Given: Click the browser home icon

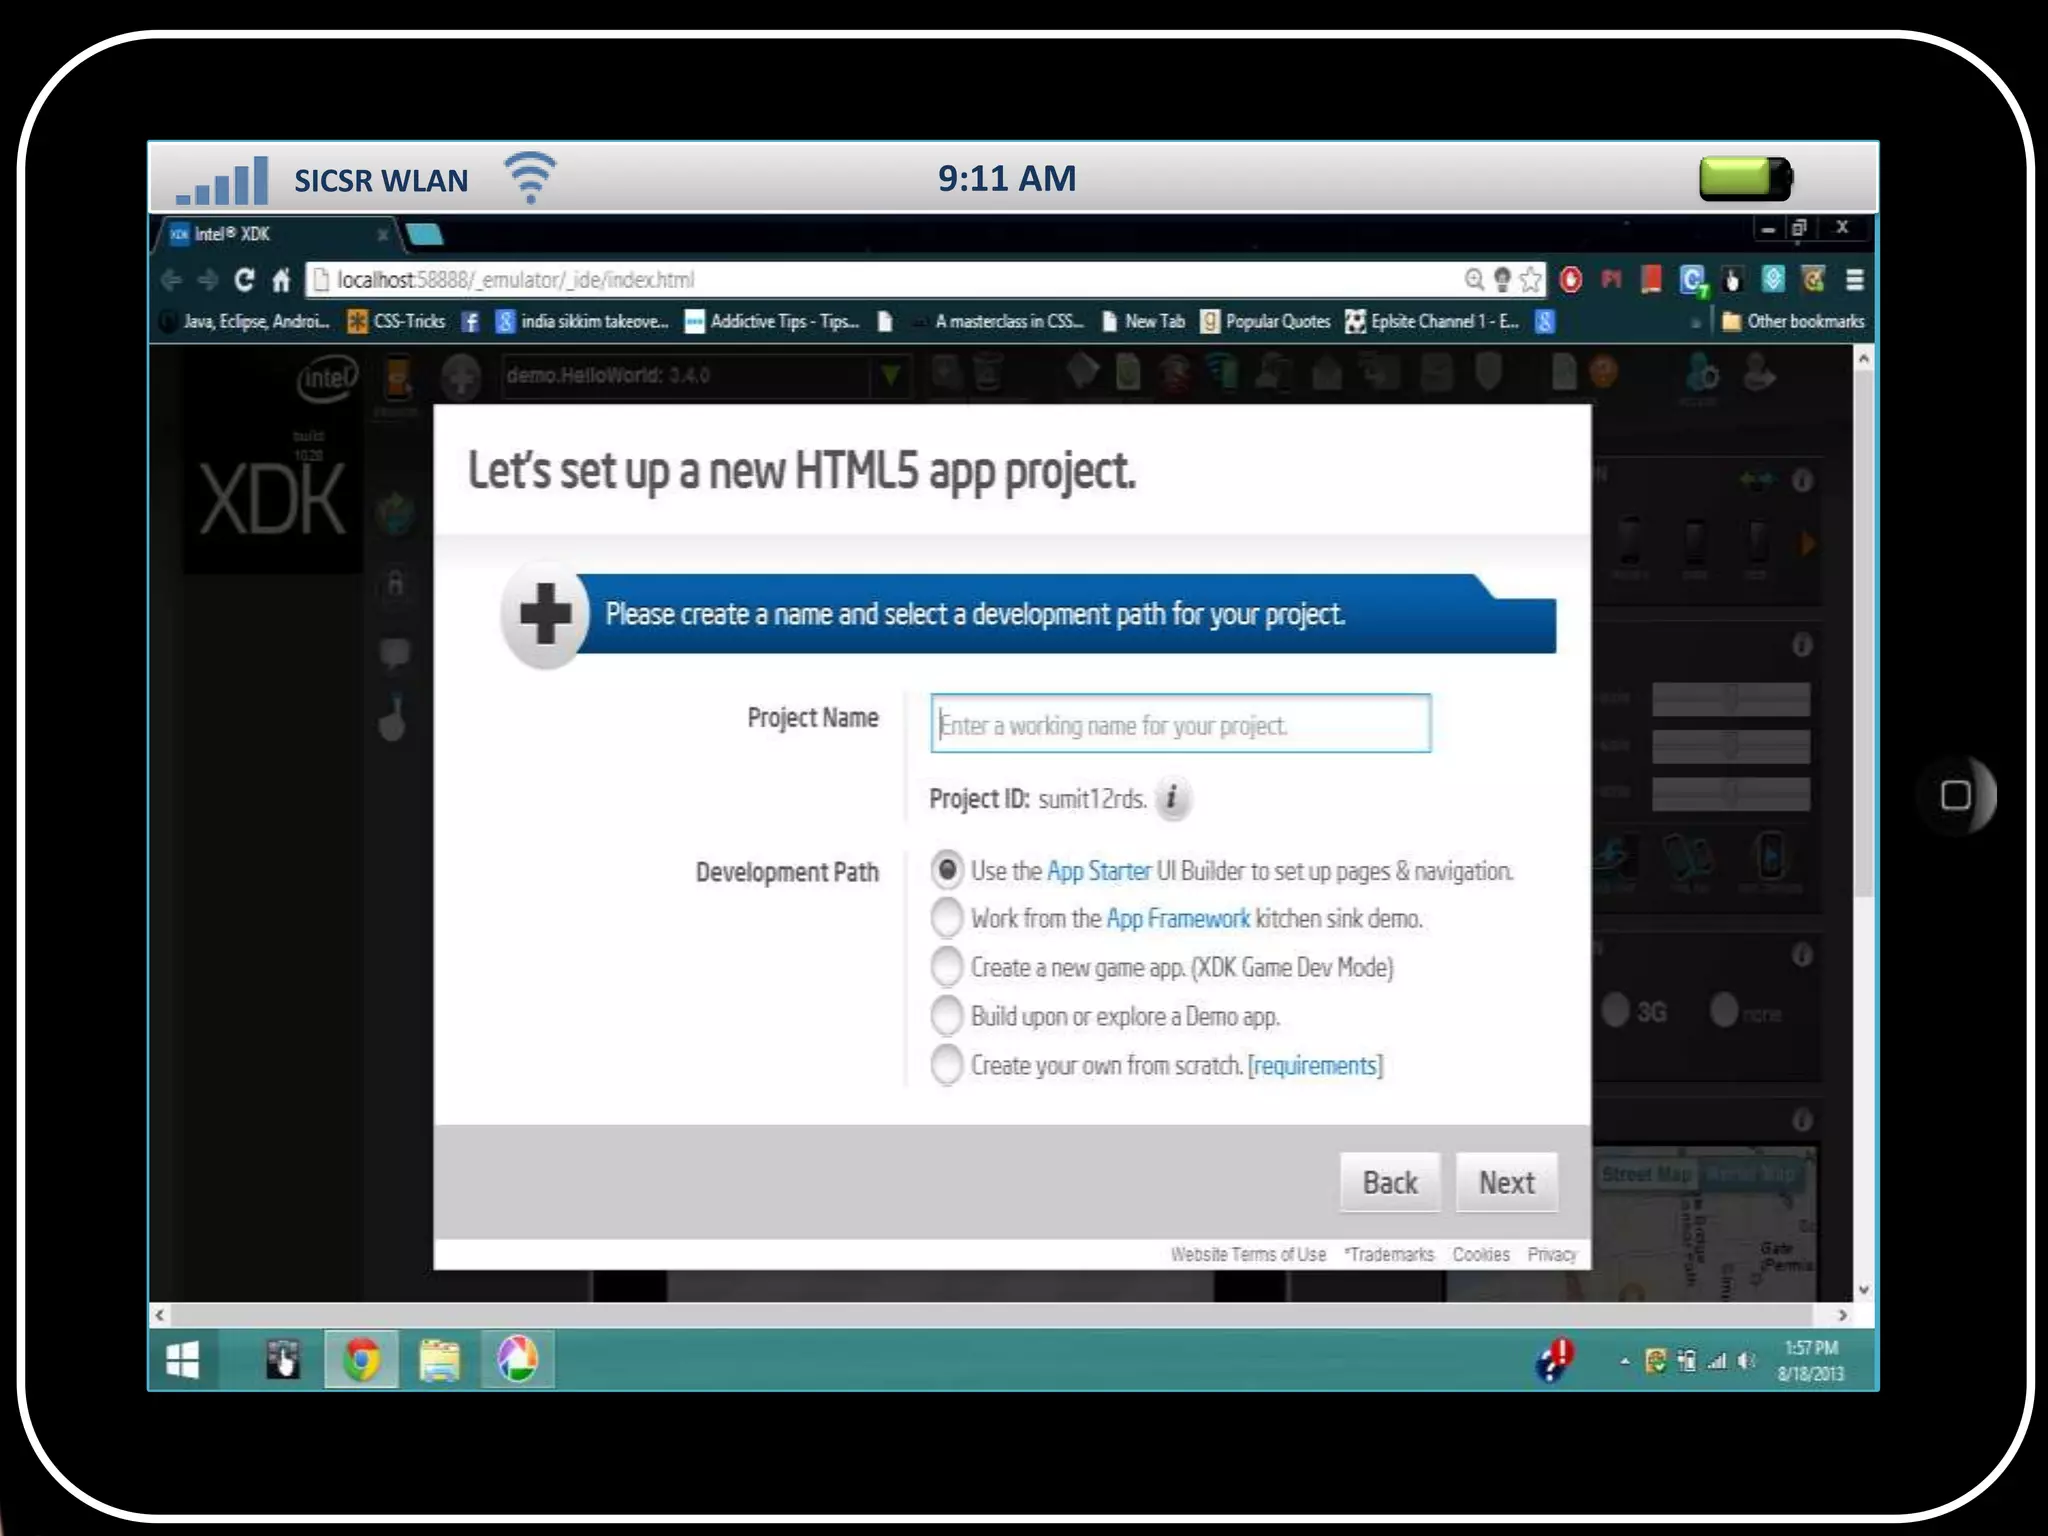Looking at the screenshot, I should tap(282, 280).
